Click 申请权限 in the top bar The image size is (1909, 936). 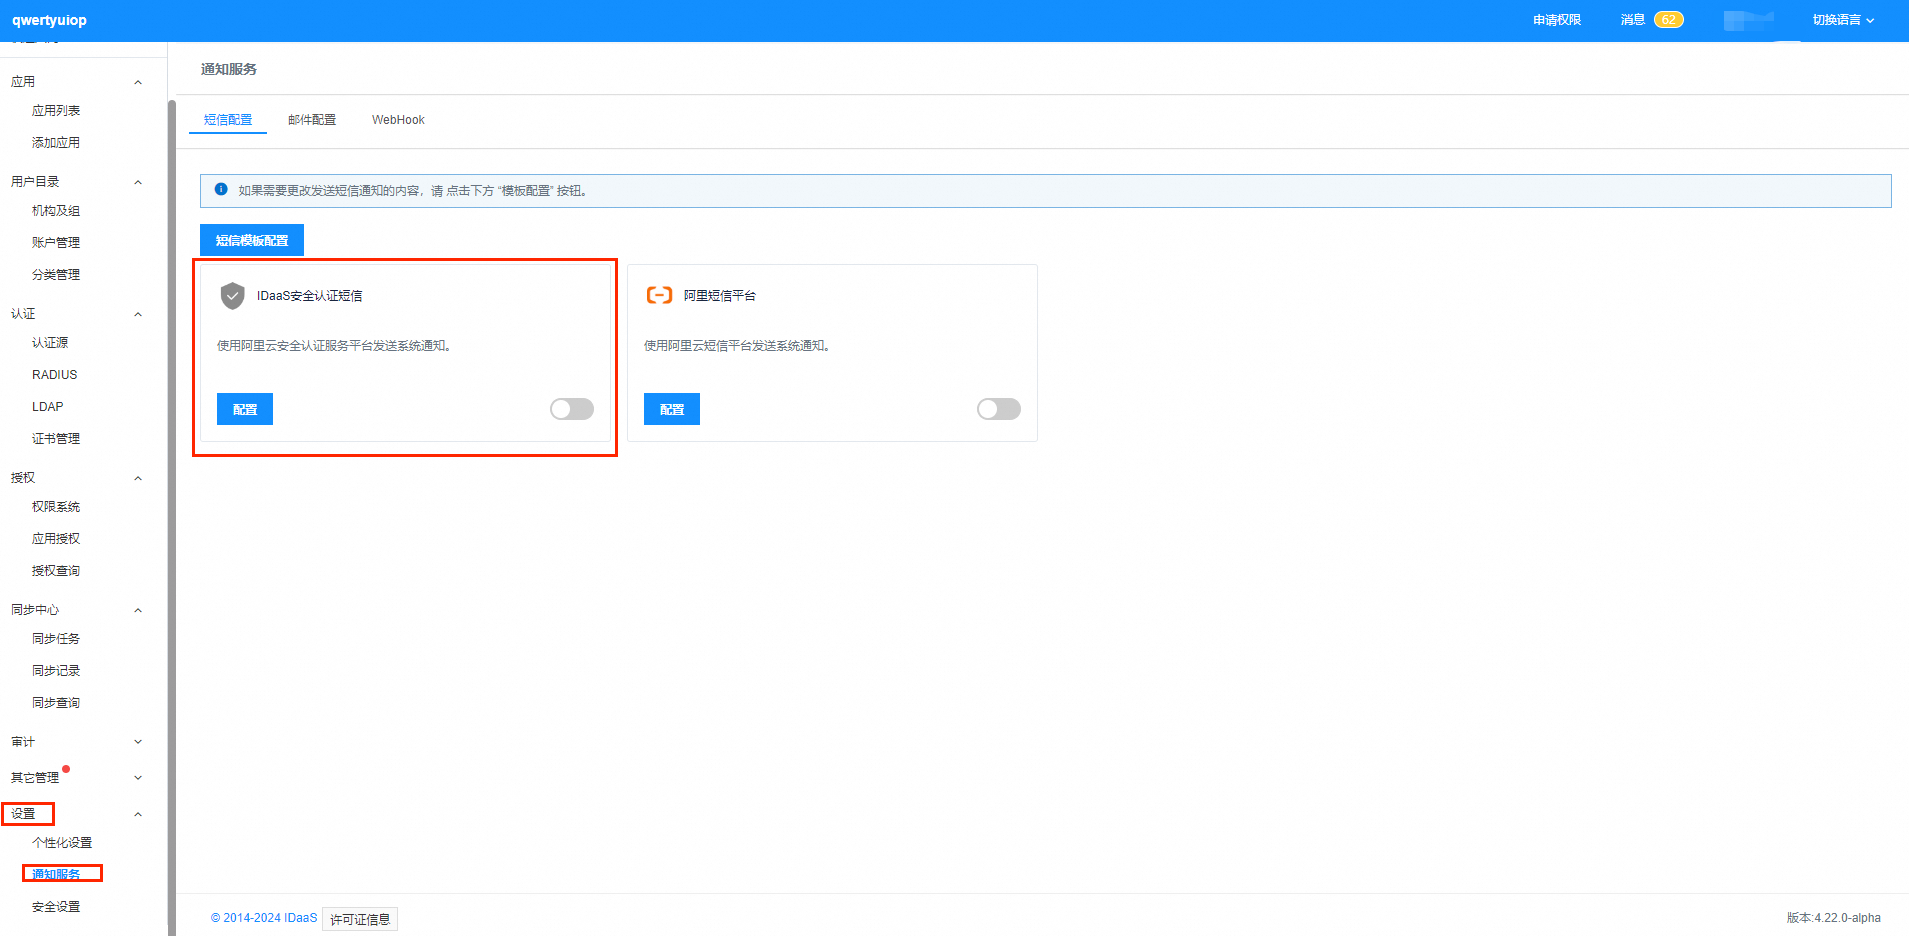(x=1556, y=20)
